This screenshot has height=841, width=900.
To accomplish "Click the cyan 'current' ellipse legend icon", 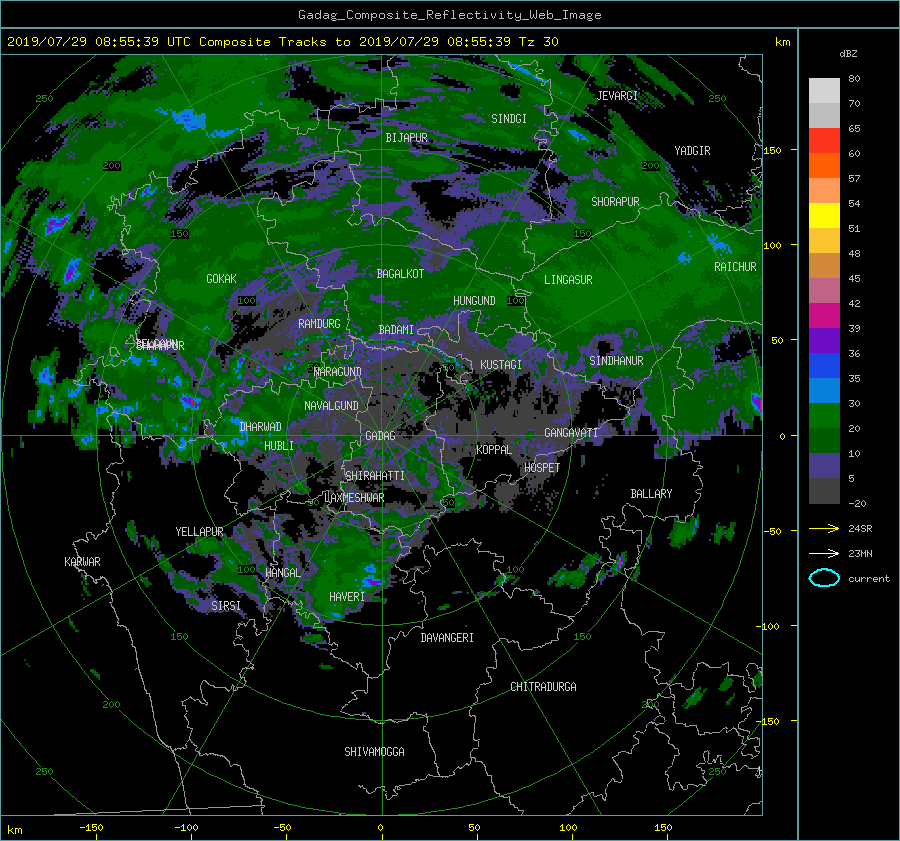I will click(x=824, y=578).
